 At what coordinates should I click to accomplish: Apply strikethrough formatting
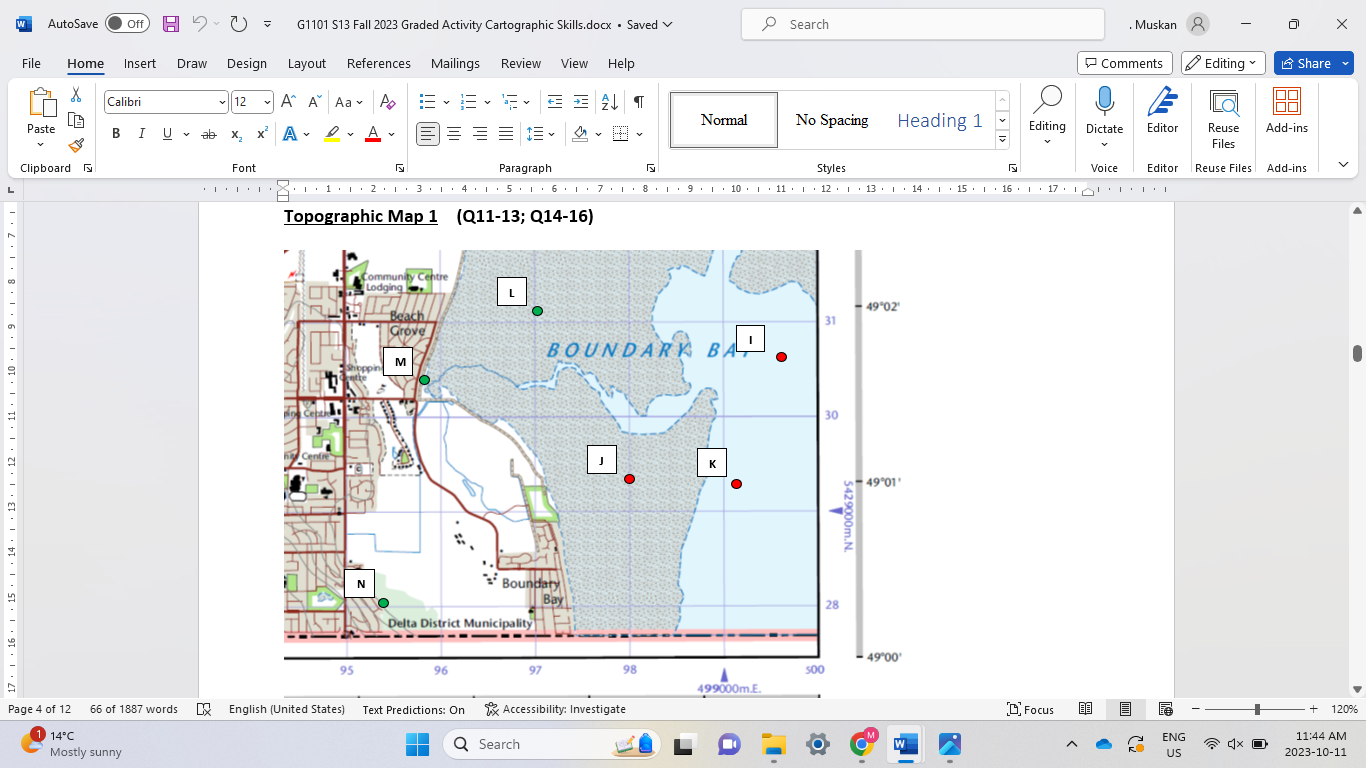[209, 134]
